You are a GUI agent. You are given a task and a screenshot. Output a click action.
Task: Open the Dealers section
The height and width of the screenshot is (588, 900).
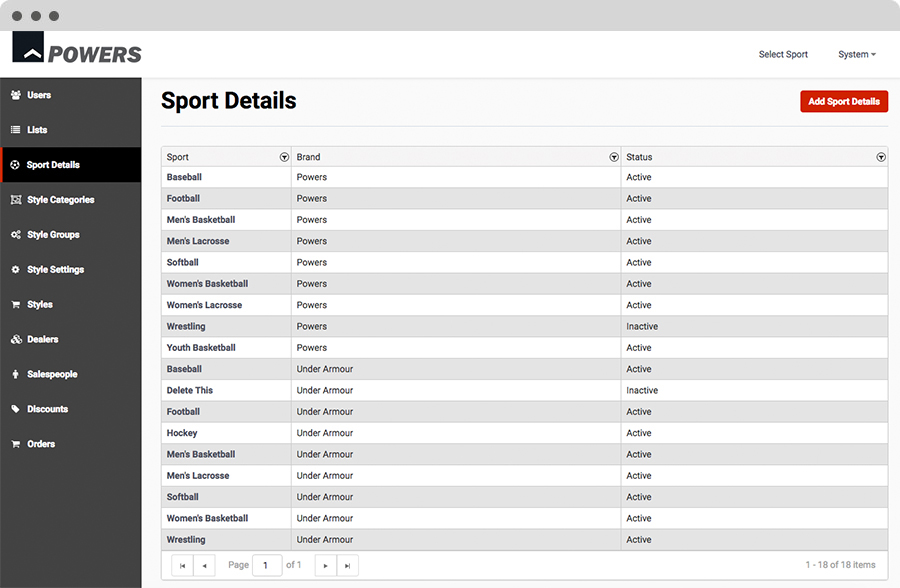point(71,339)
